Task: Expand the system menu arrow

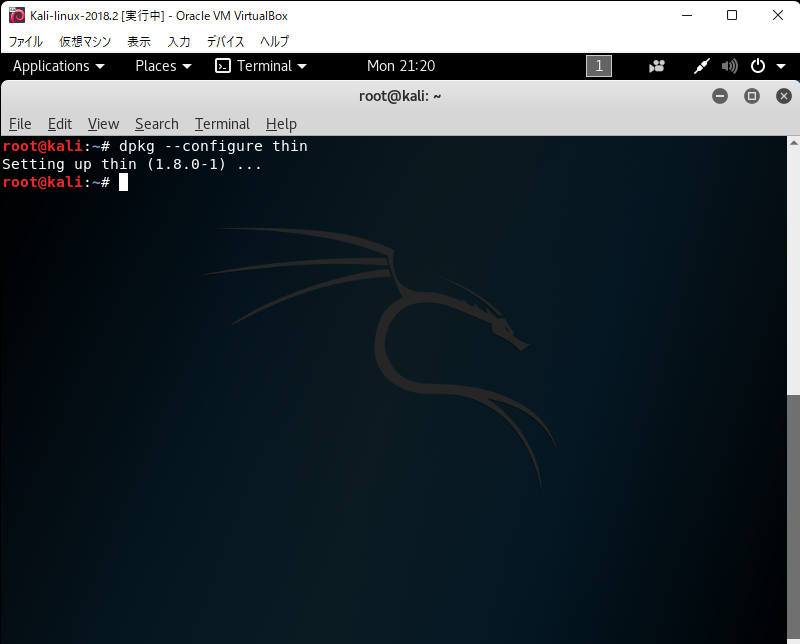Action: pos(781,66)
